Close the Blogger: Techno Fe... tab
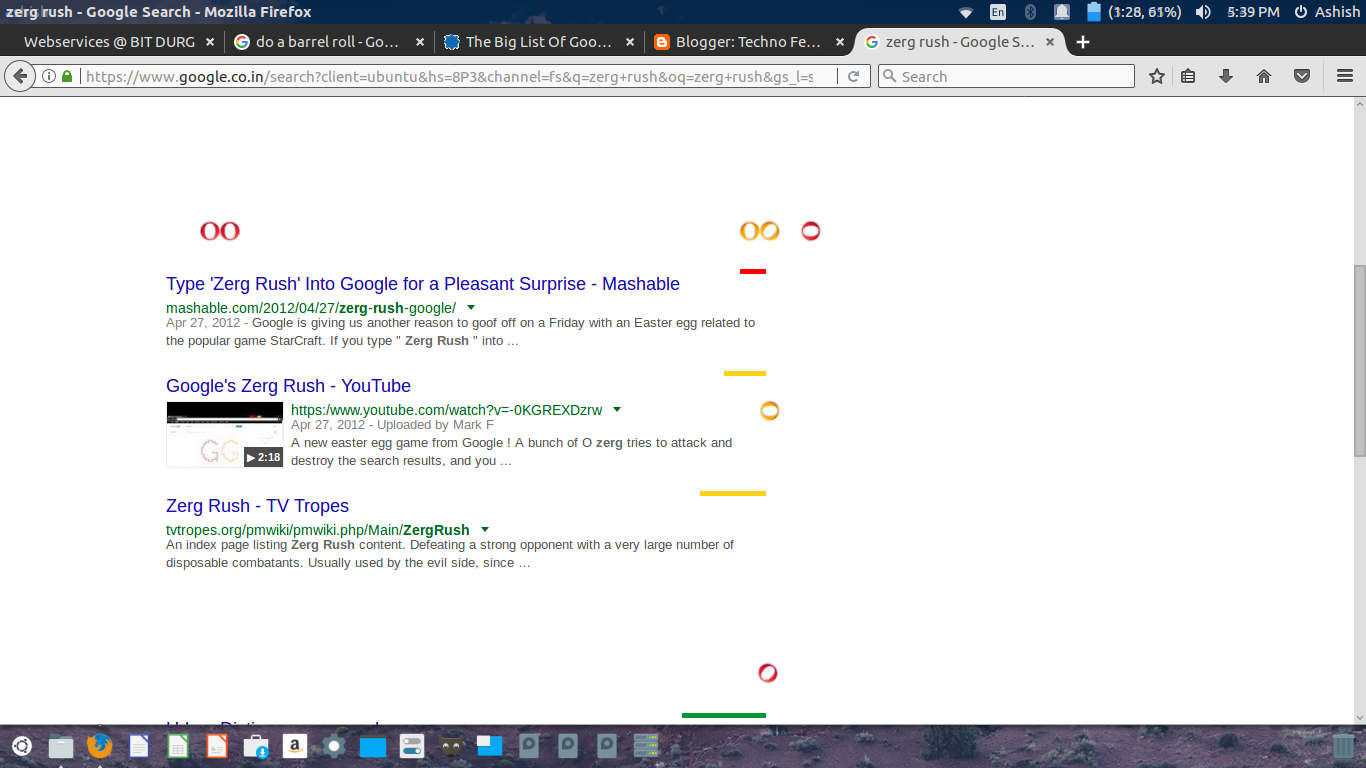Screen dimensions: 1366x768 click(x=839, y=42)
